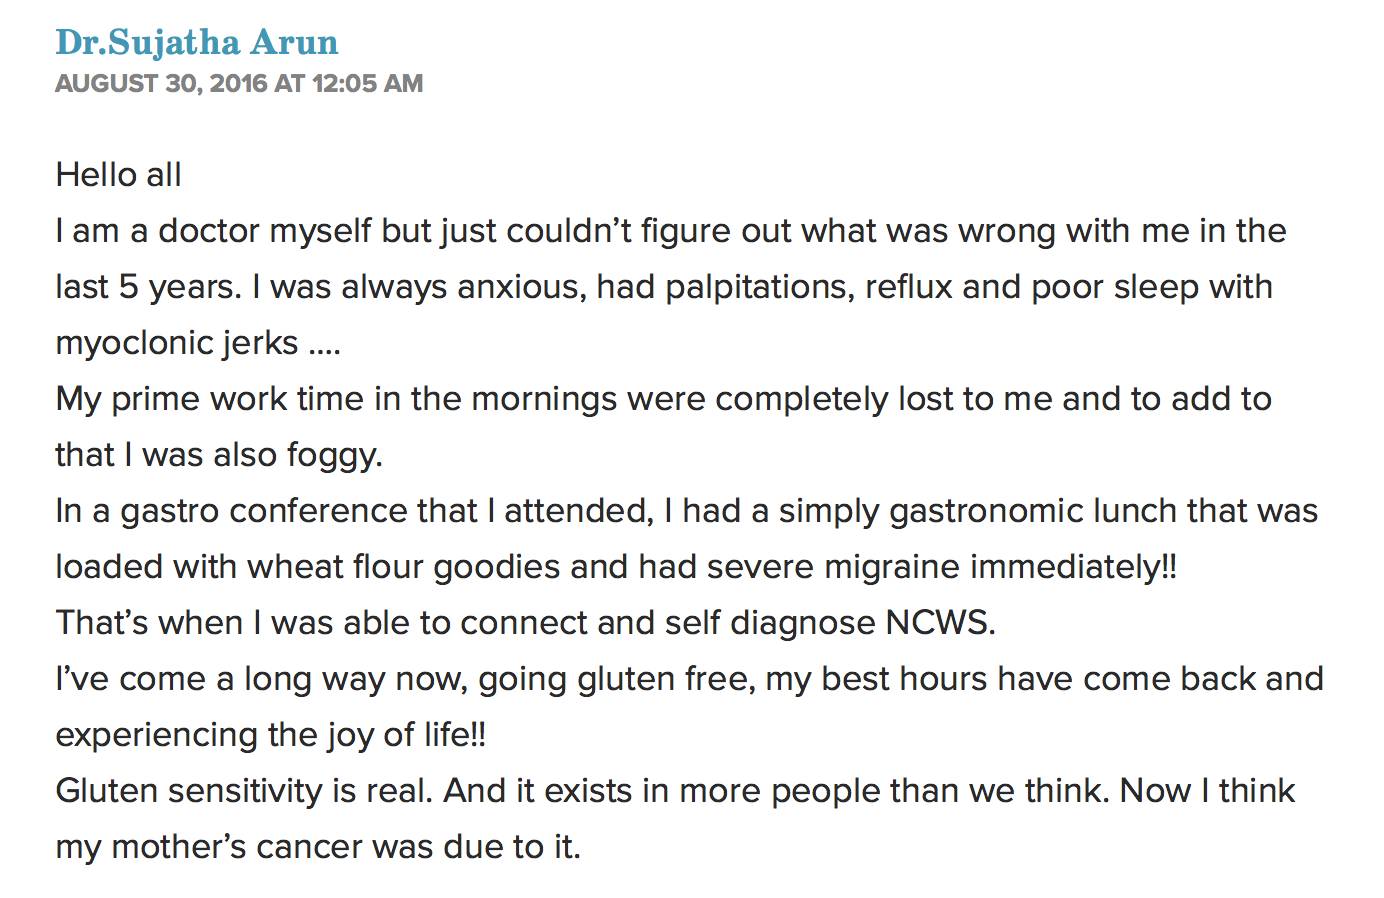
Task: Click the word 'foggy' in the comment
Action: pos(333,455)
